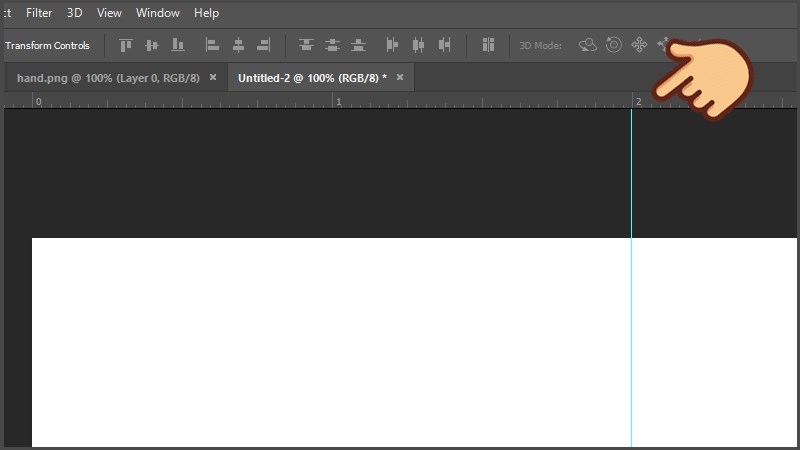Open the View menu

109,13
